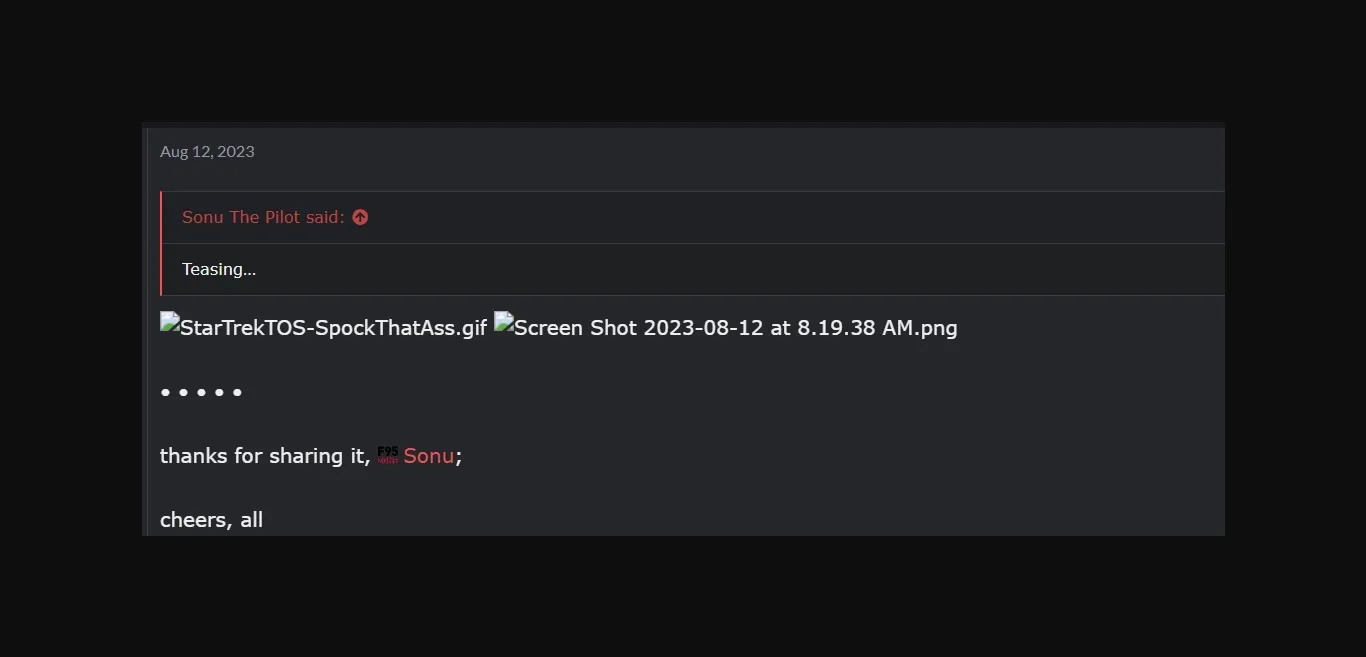This screenshot has width=1366, height=657.
Task: Click the broken image icon before StarTrekTOS-SpockThatAss.gif
Action: point(169,322)
